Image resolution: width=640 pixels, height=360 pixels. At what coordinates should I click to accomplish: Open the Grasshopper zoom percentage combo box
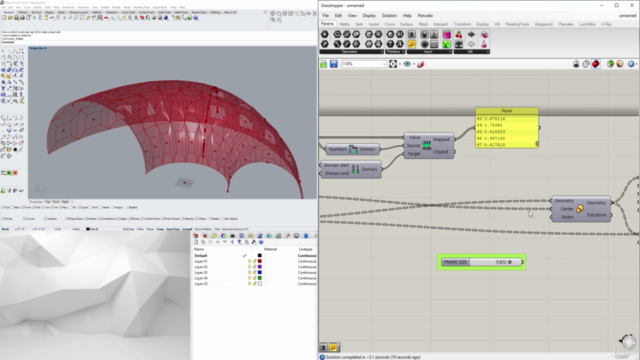(364, 64)
